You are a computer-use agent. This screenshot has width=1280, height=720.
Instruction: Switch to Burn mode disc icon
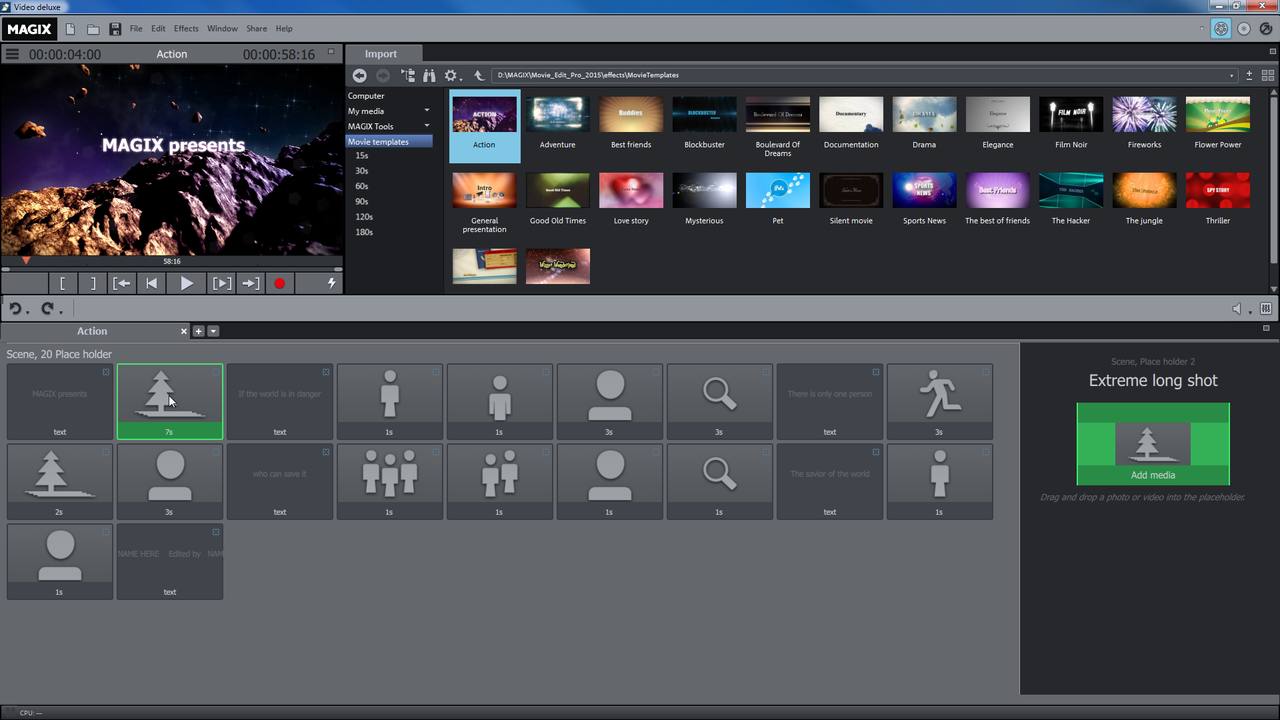click(1244, 29)
